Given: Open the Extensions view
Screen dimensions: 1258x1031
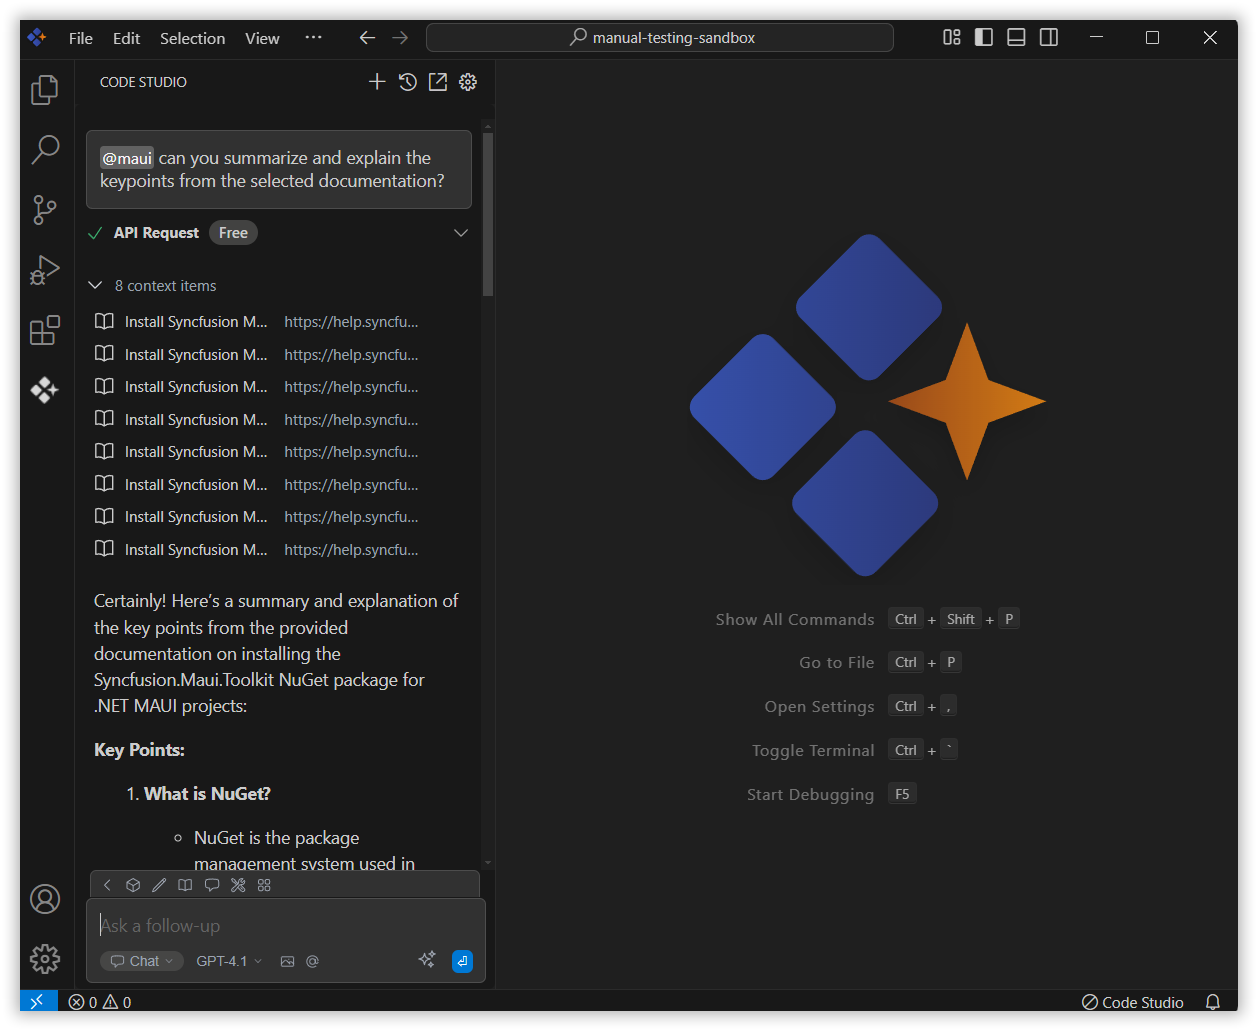Looking at the screenshot, I should pyautogui.click(x=45, y=330).
